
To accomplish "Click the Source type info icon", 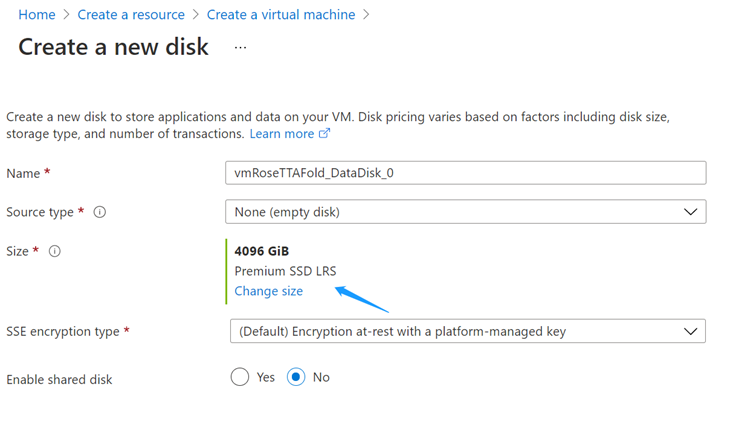I will click(100, 212).
